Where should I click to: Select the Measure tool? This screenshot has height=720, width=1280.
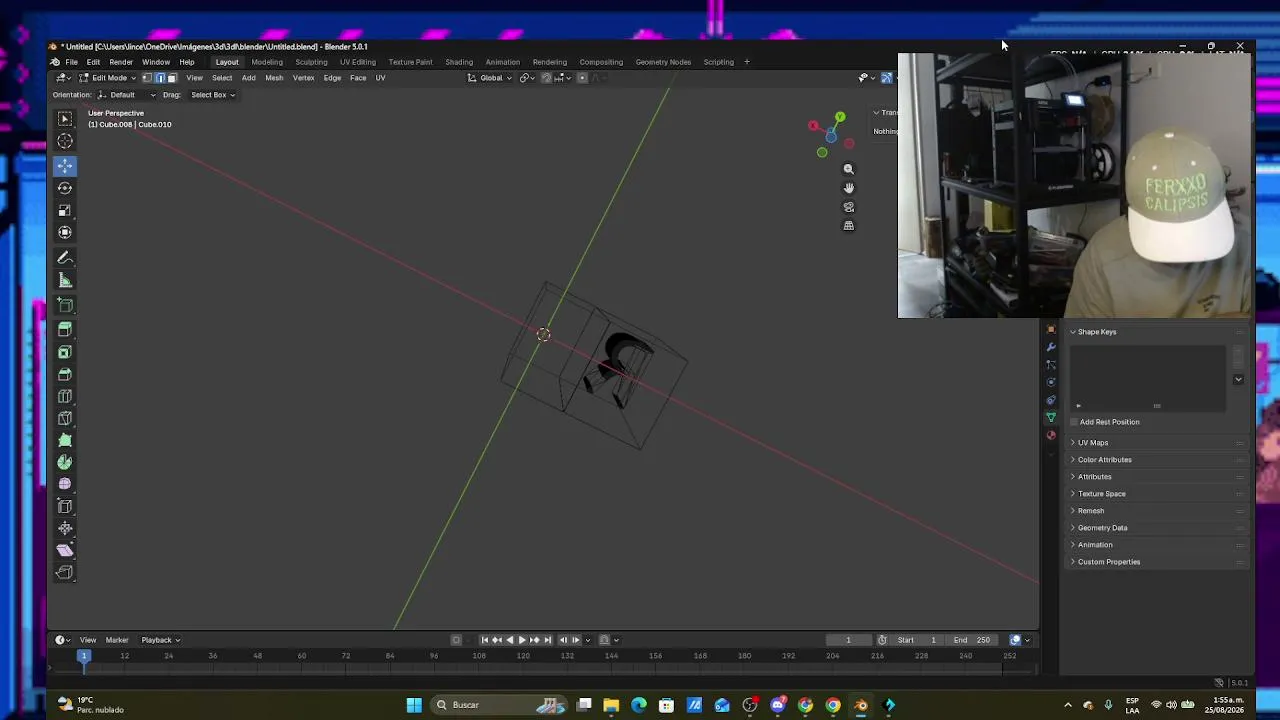click(x=65, y=280)
